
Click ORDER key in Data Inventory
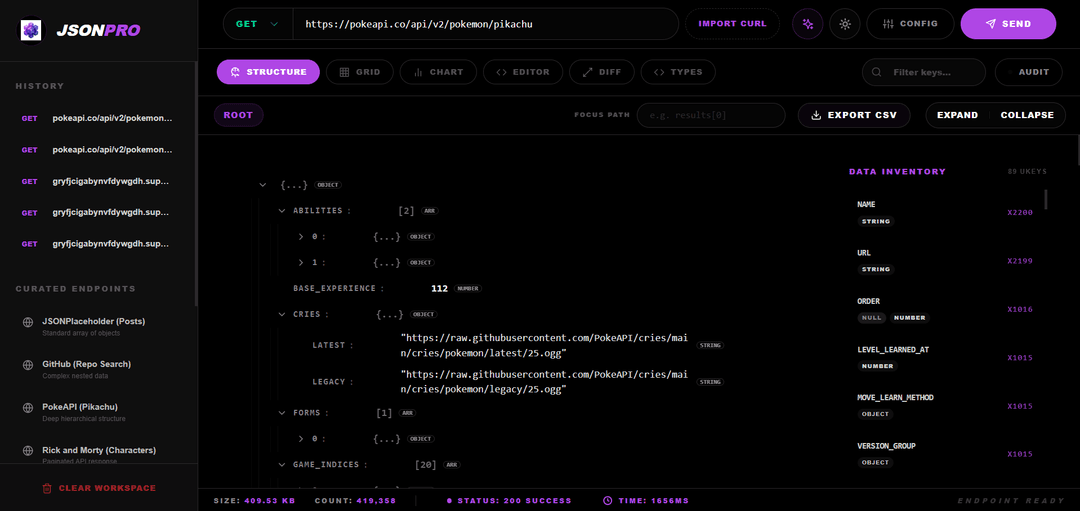(869, 301)
